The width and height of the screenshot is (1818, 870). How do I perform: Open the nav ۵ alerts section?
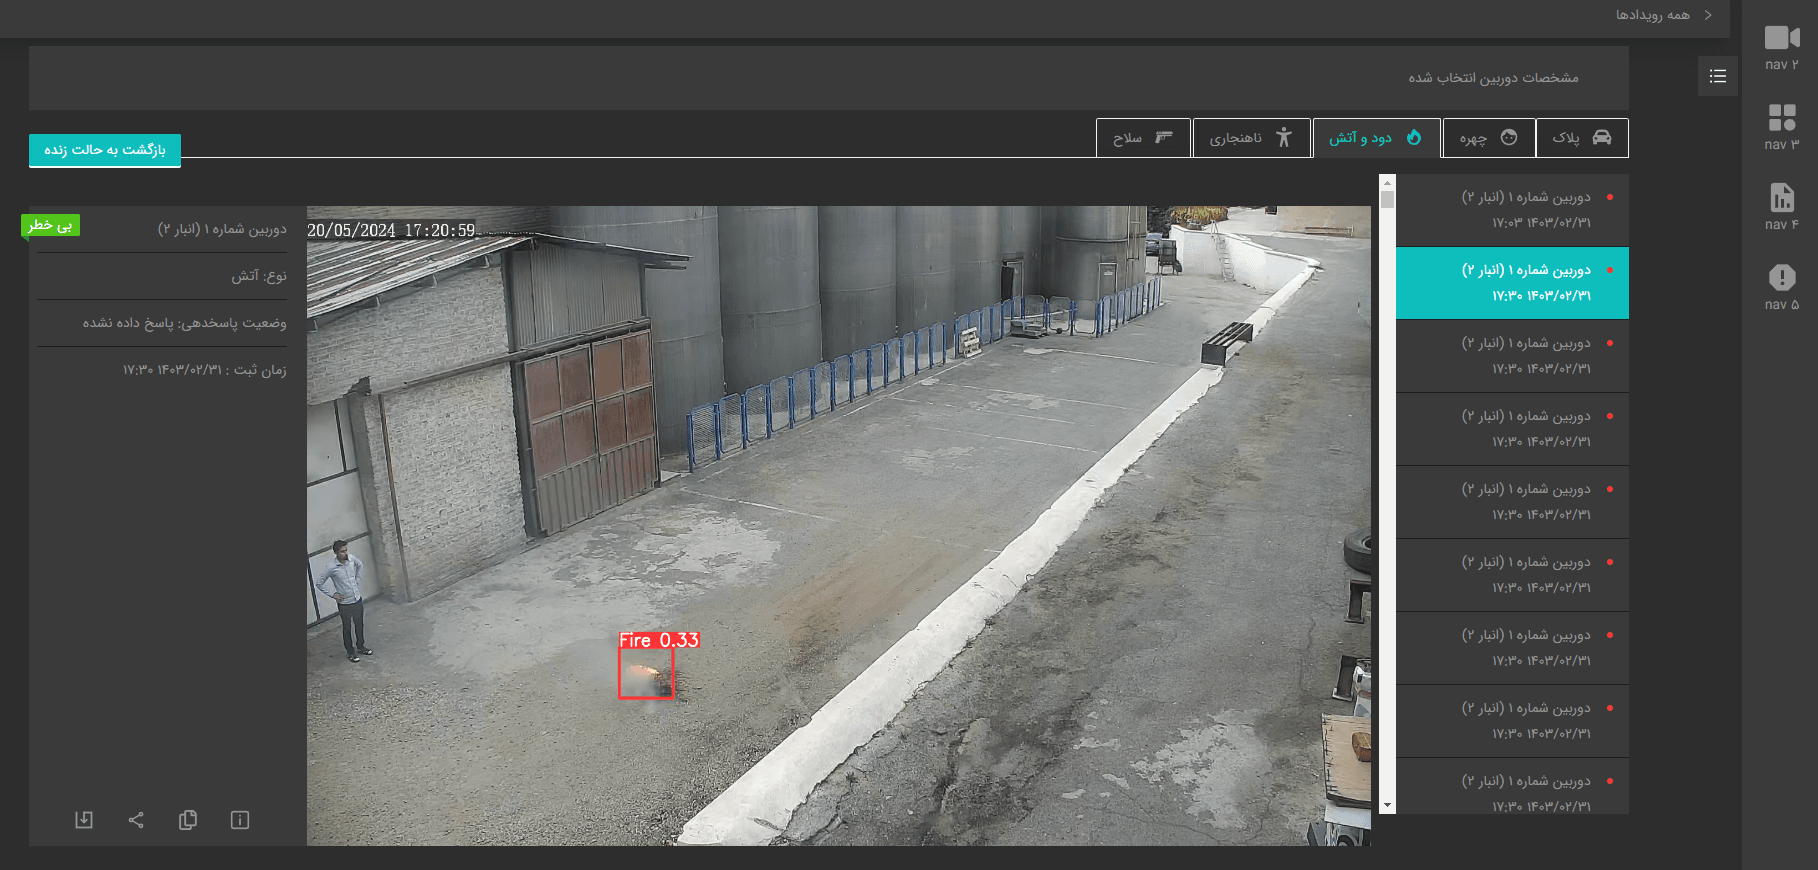pyautogui.click(x=1781, y=288)
